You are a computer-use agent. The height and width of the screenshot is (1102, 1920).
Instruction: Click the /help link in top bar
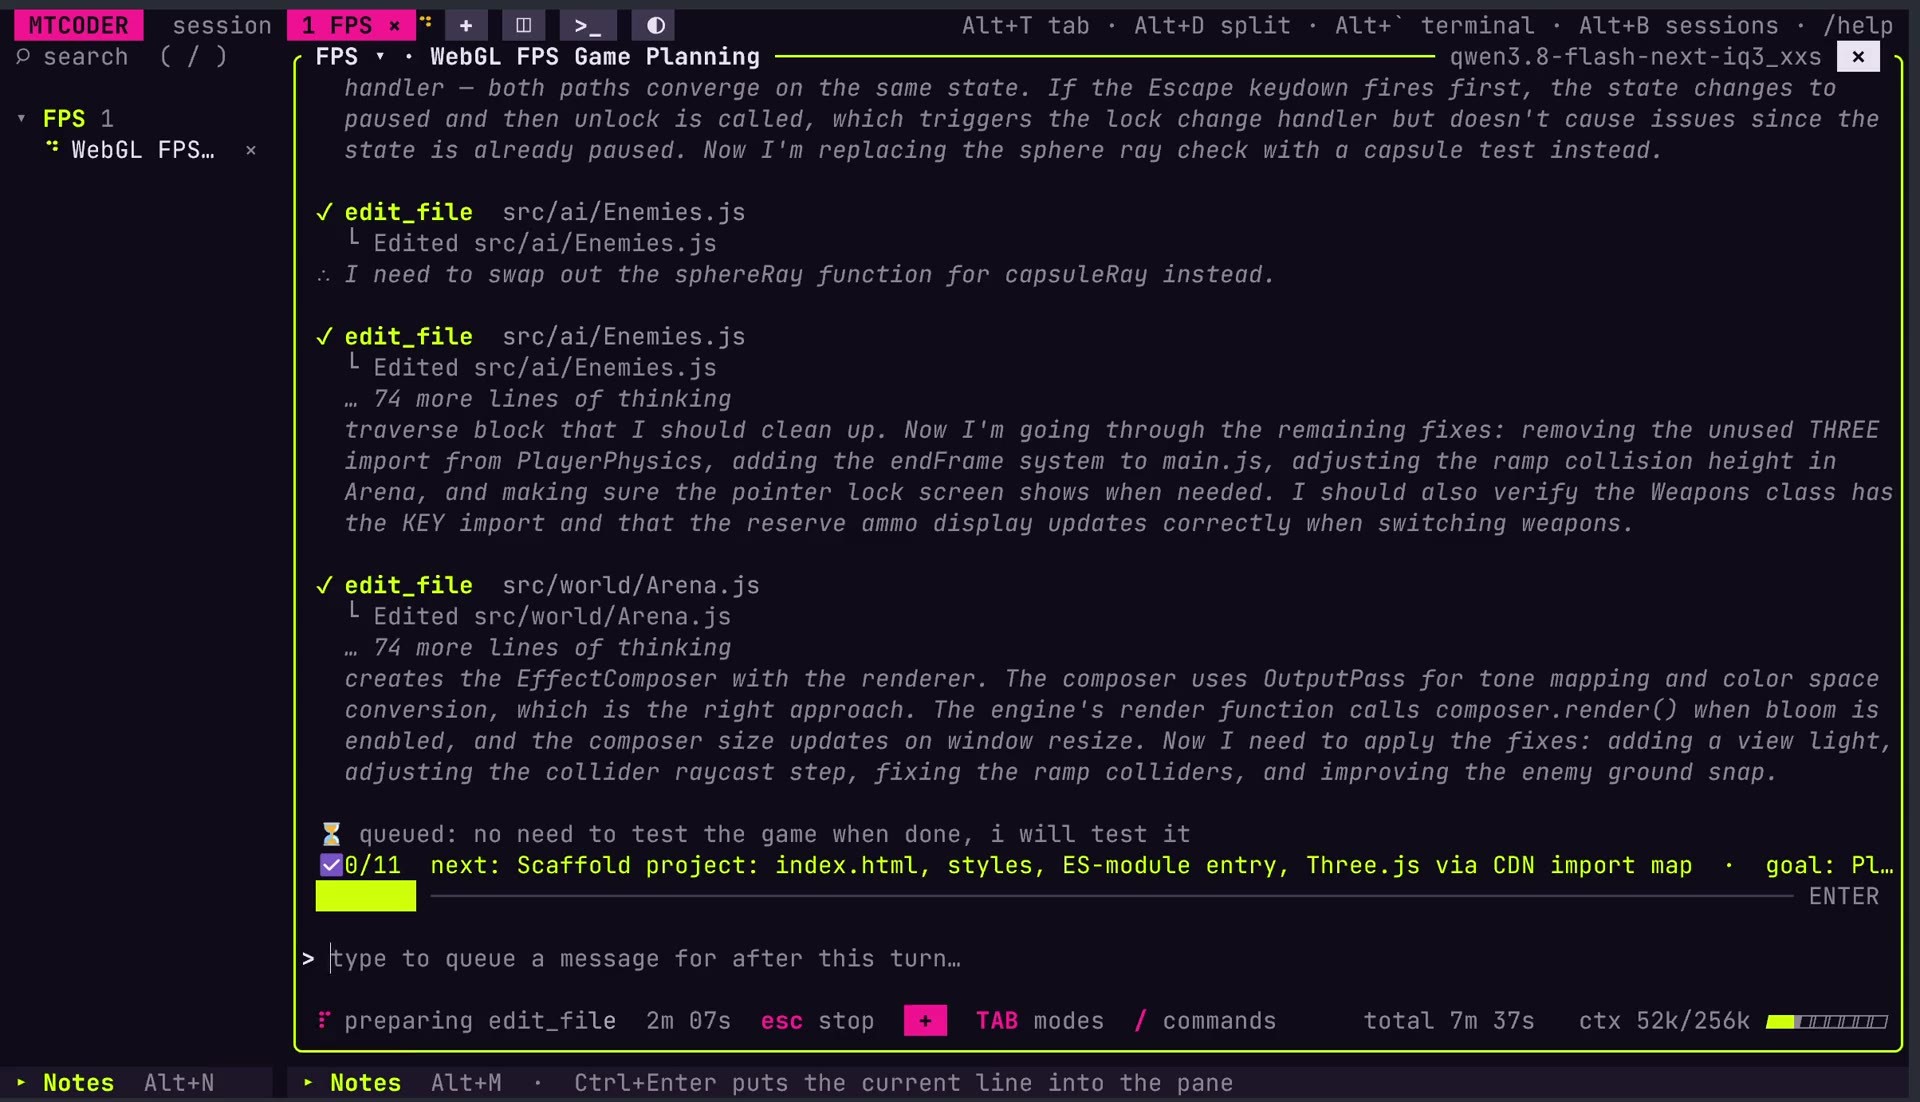pos(1857,25)
